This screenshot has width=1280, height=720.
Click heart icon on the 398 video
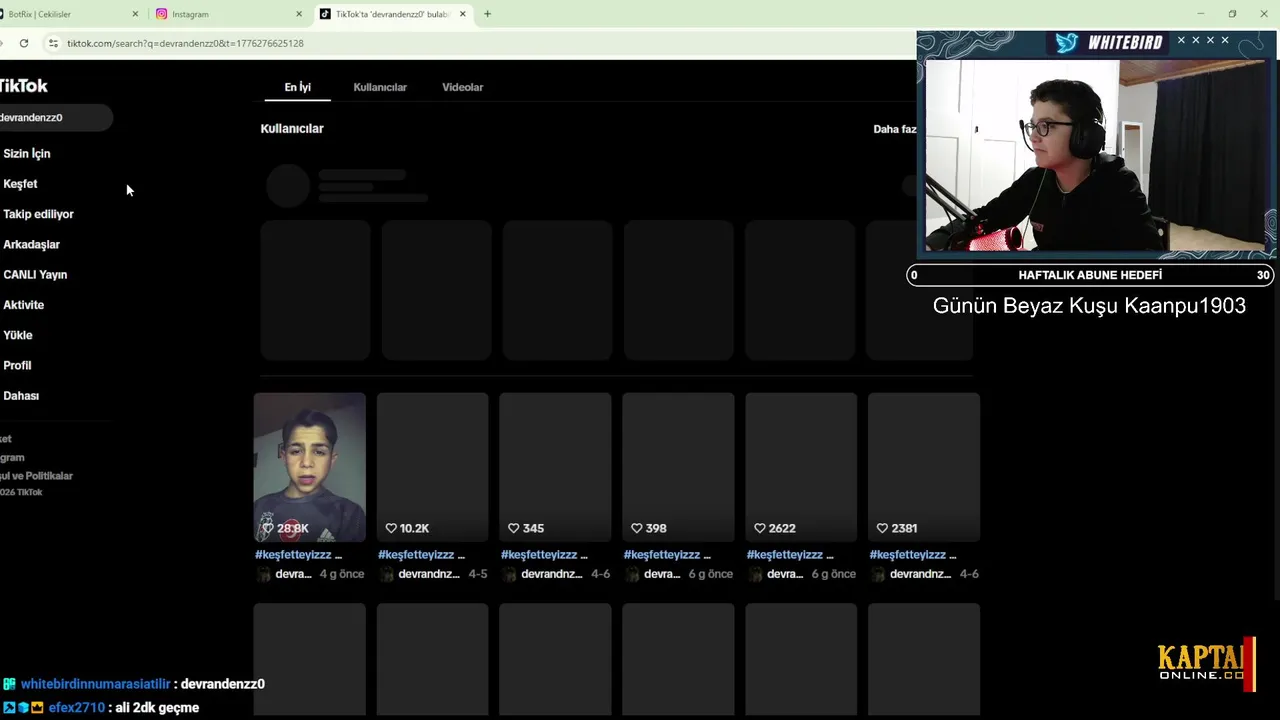tap(636, 528)
